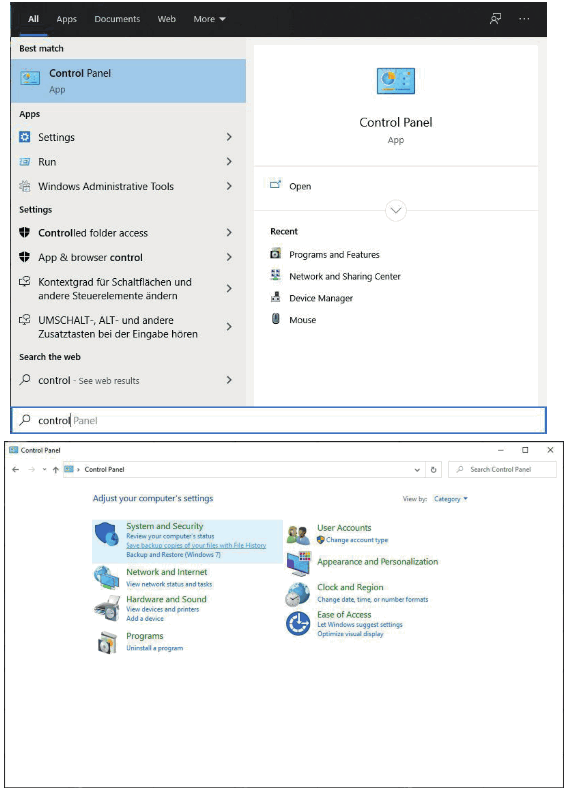Open the More filter dropdown
The height and width of the screenshot is (788, 565).
pos(209,19)
